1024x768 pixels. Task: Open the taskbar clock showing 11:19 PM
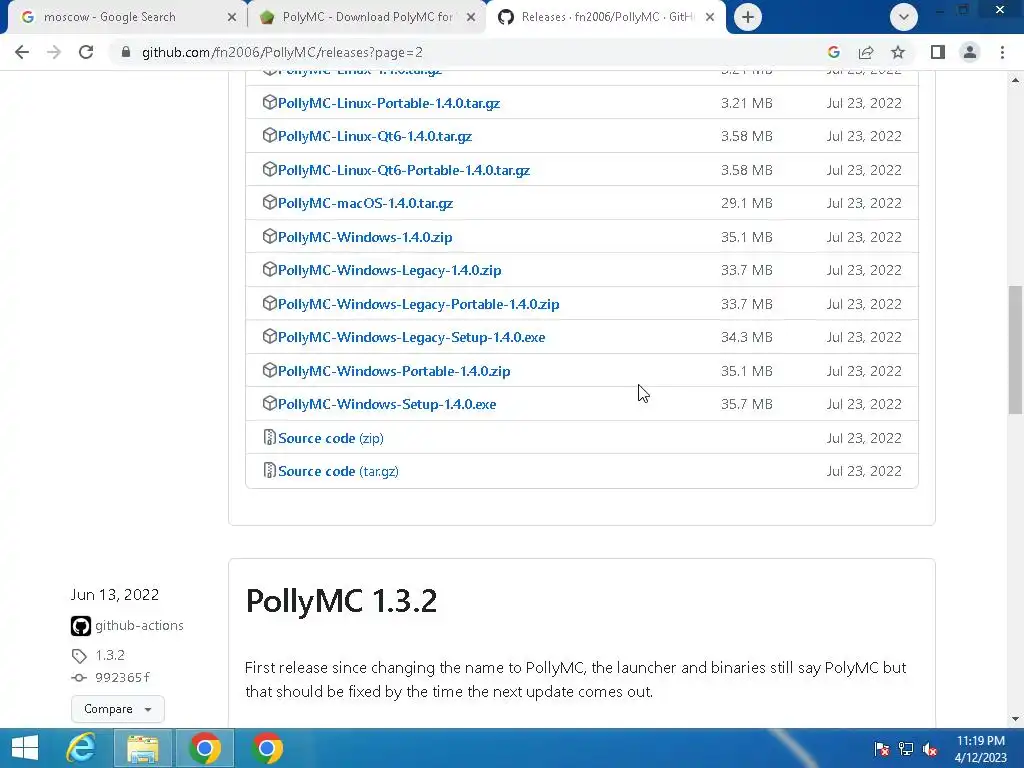click(x=980, y=749)
